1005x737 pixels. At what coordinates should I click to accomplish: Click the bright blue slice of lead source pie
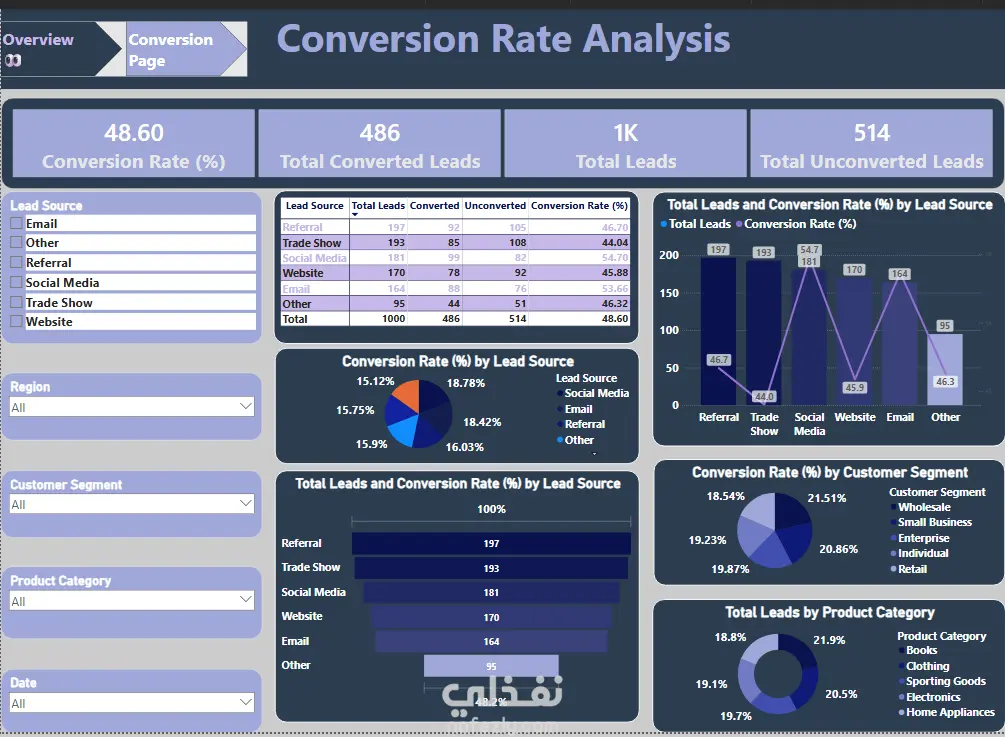(x=403, y=433)
